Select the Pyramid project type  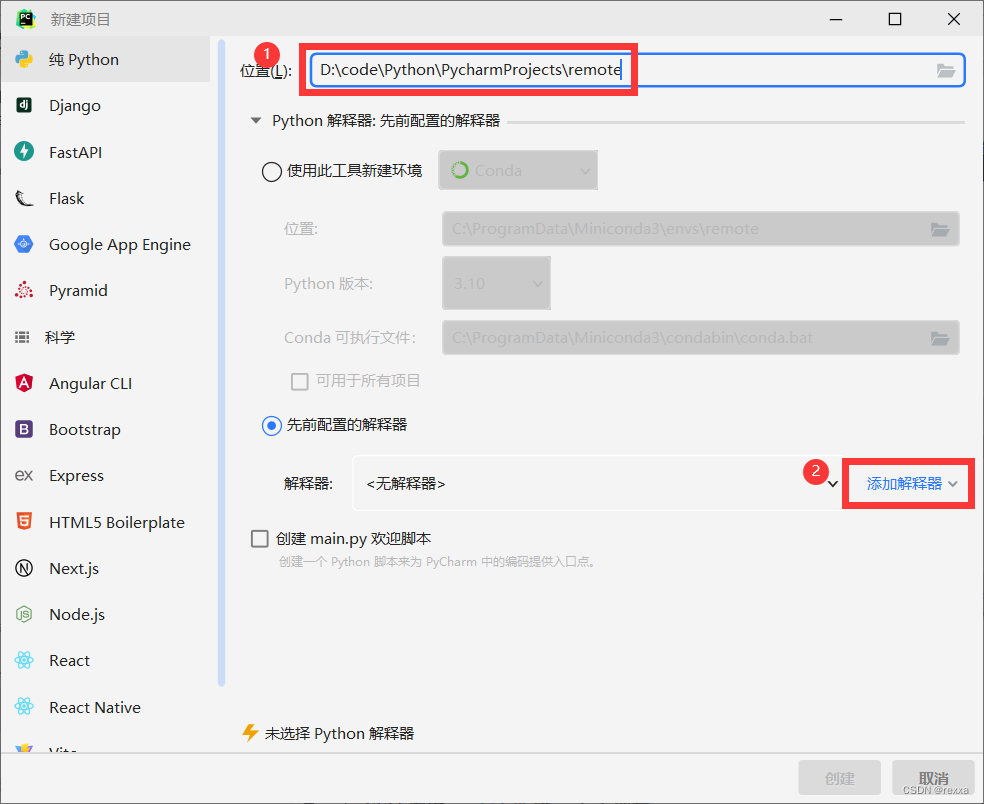tap(105, 291)
